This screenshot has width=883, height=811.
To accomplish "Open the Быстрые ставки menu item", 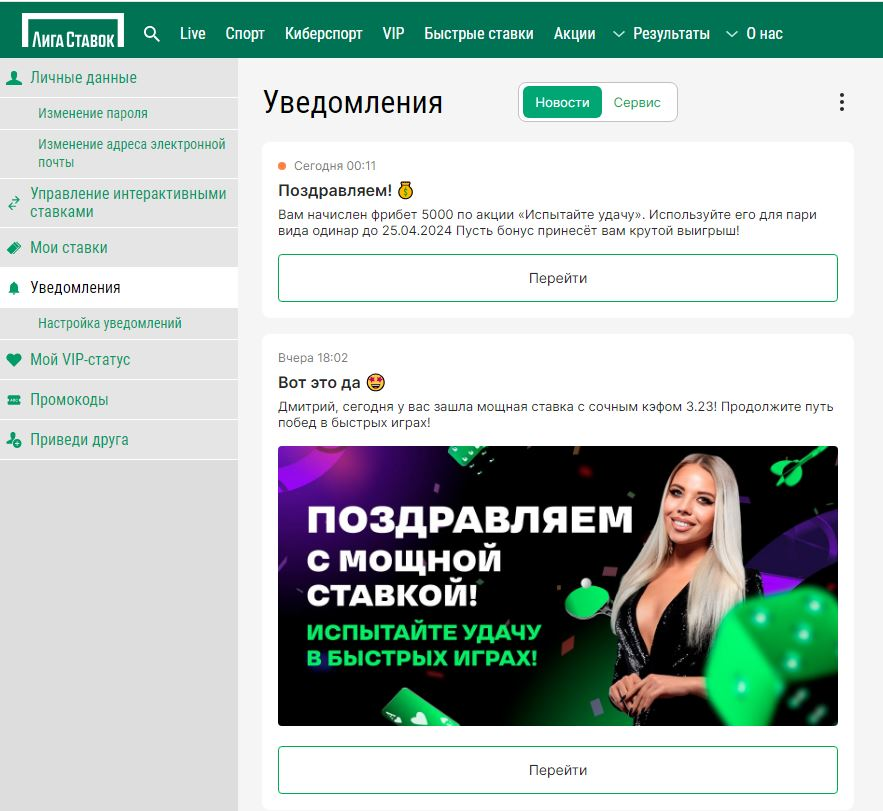I will (478, 33).
